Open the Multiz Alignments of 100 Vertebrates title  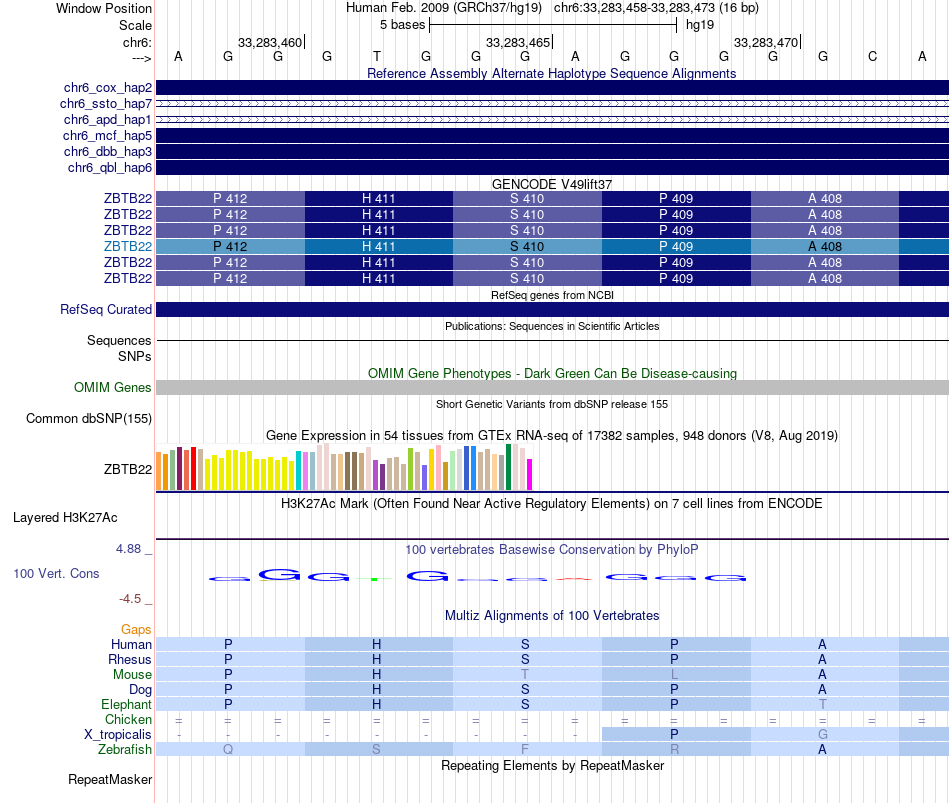(552, 615)
